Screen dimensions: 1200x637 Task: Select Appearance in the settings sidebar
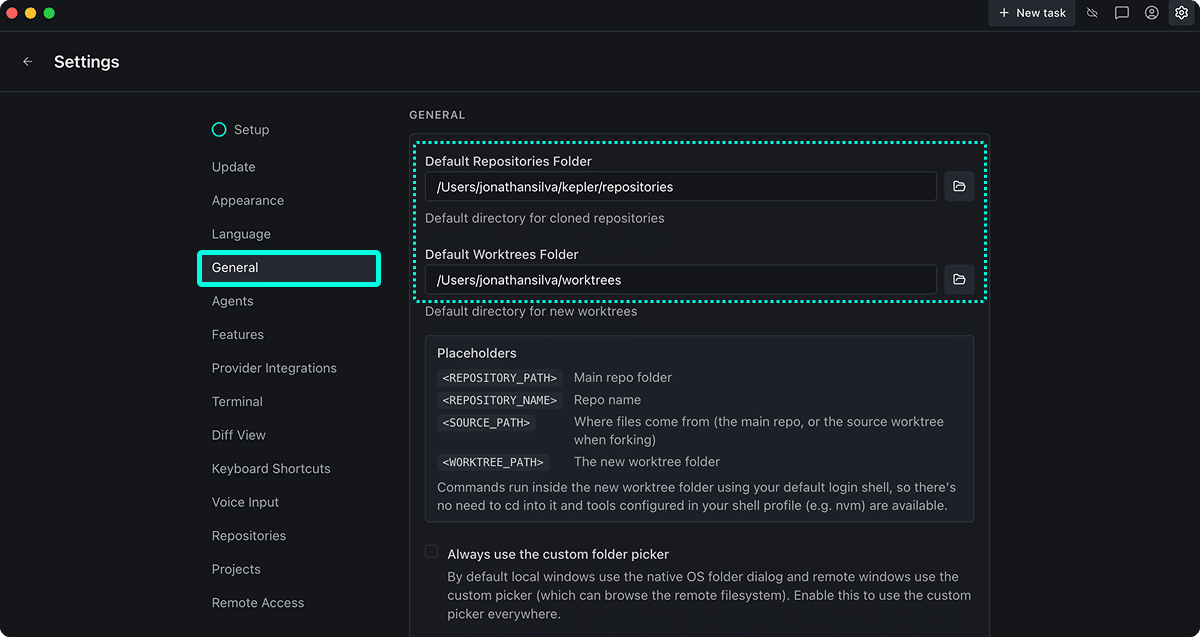point(247,200)
